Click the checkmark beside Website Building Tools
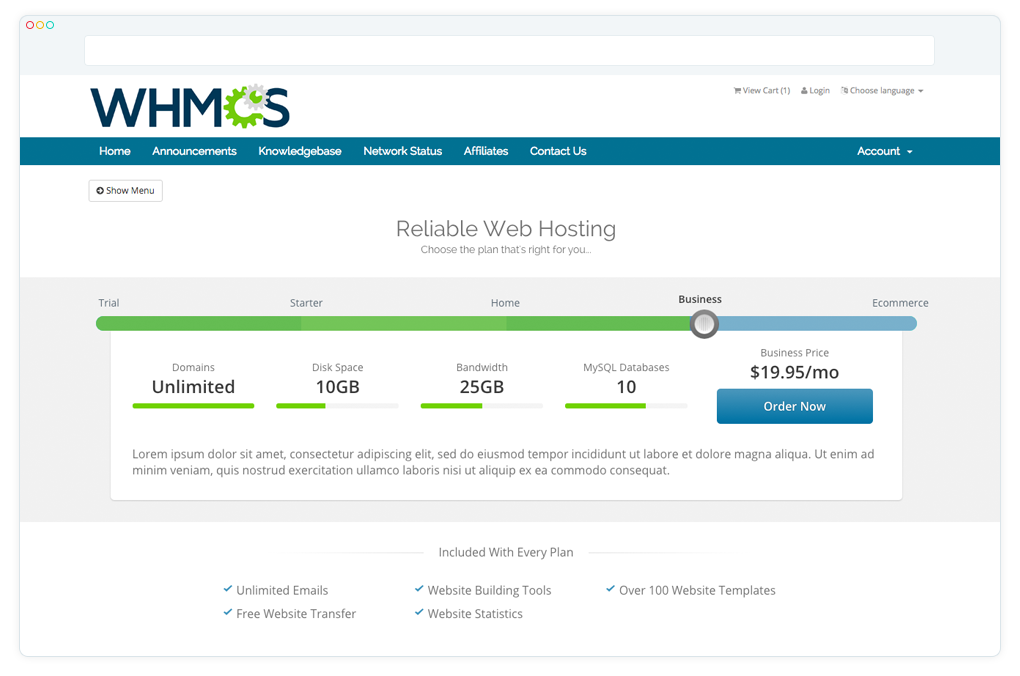The image size is (1020, 676). [419, 589]
